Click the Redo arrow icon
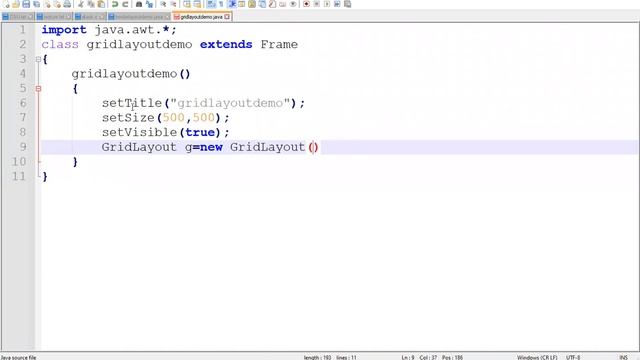 (125, 4)
